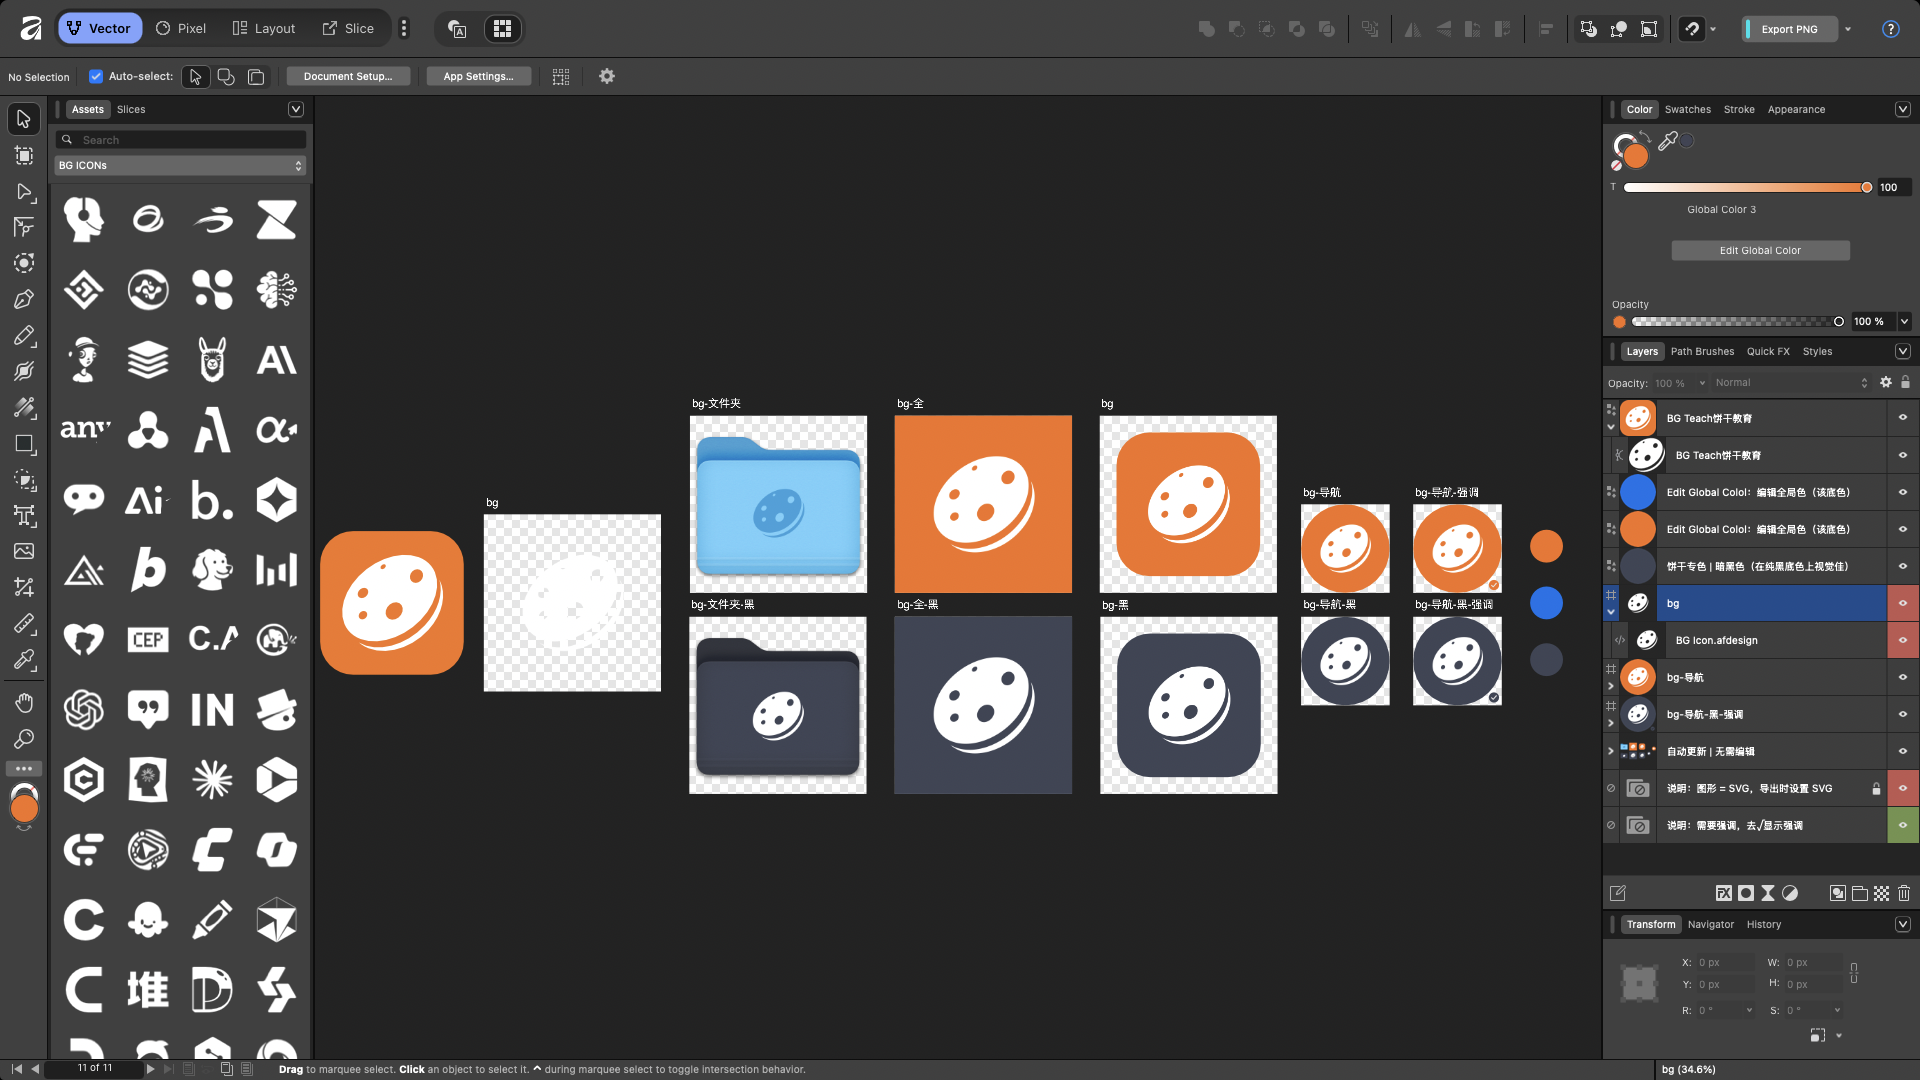
Task: Select the Zoom tool
Action: [24, 739]
